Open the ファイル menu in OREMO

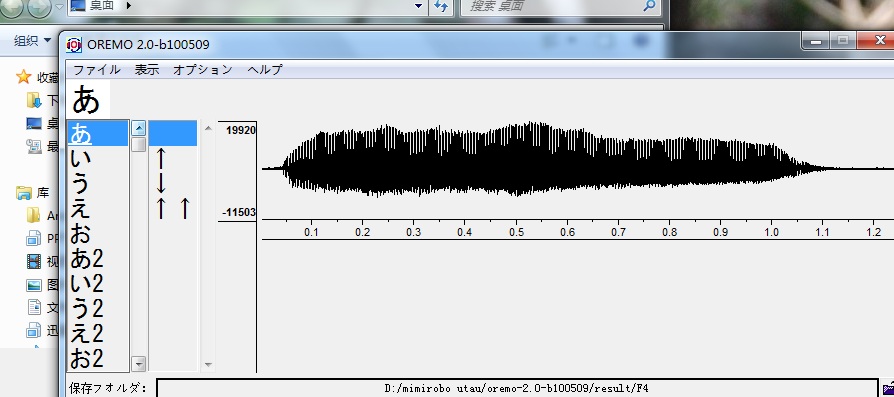[96, 70]
